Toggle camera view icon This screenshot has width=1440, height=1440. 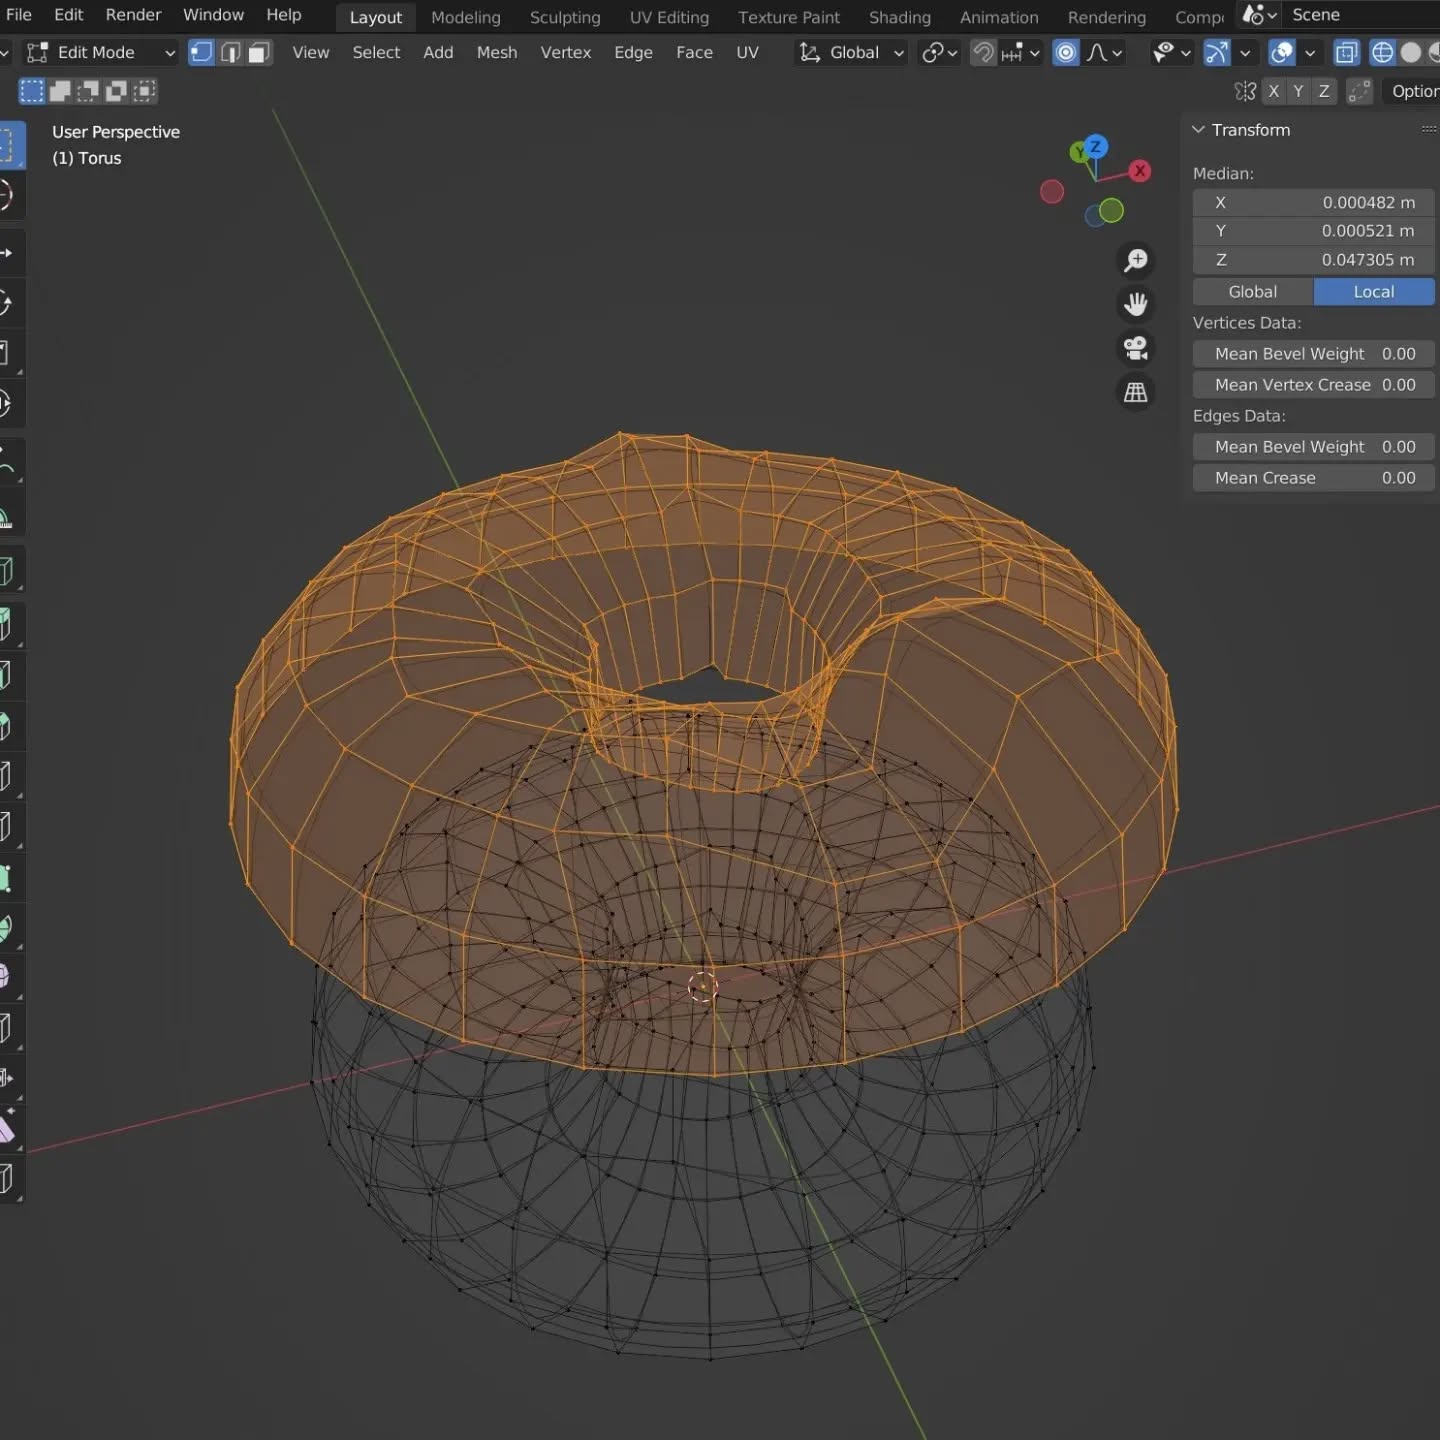coord(1136,348)
